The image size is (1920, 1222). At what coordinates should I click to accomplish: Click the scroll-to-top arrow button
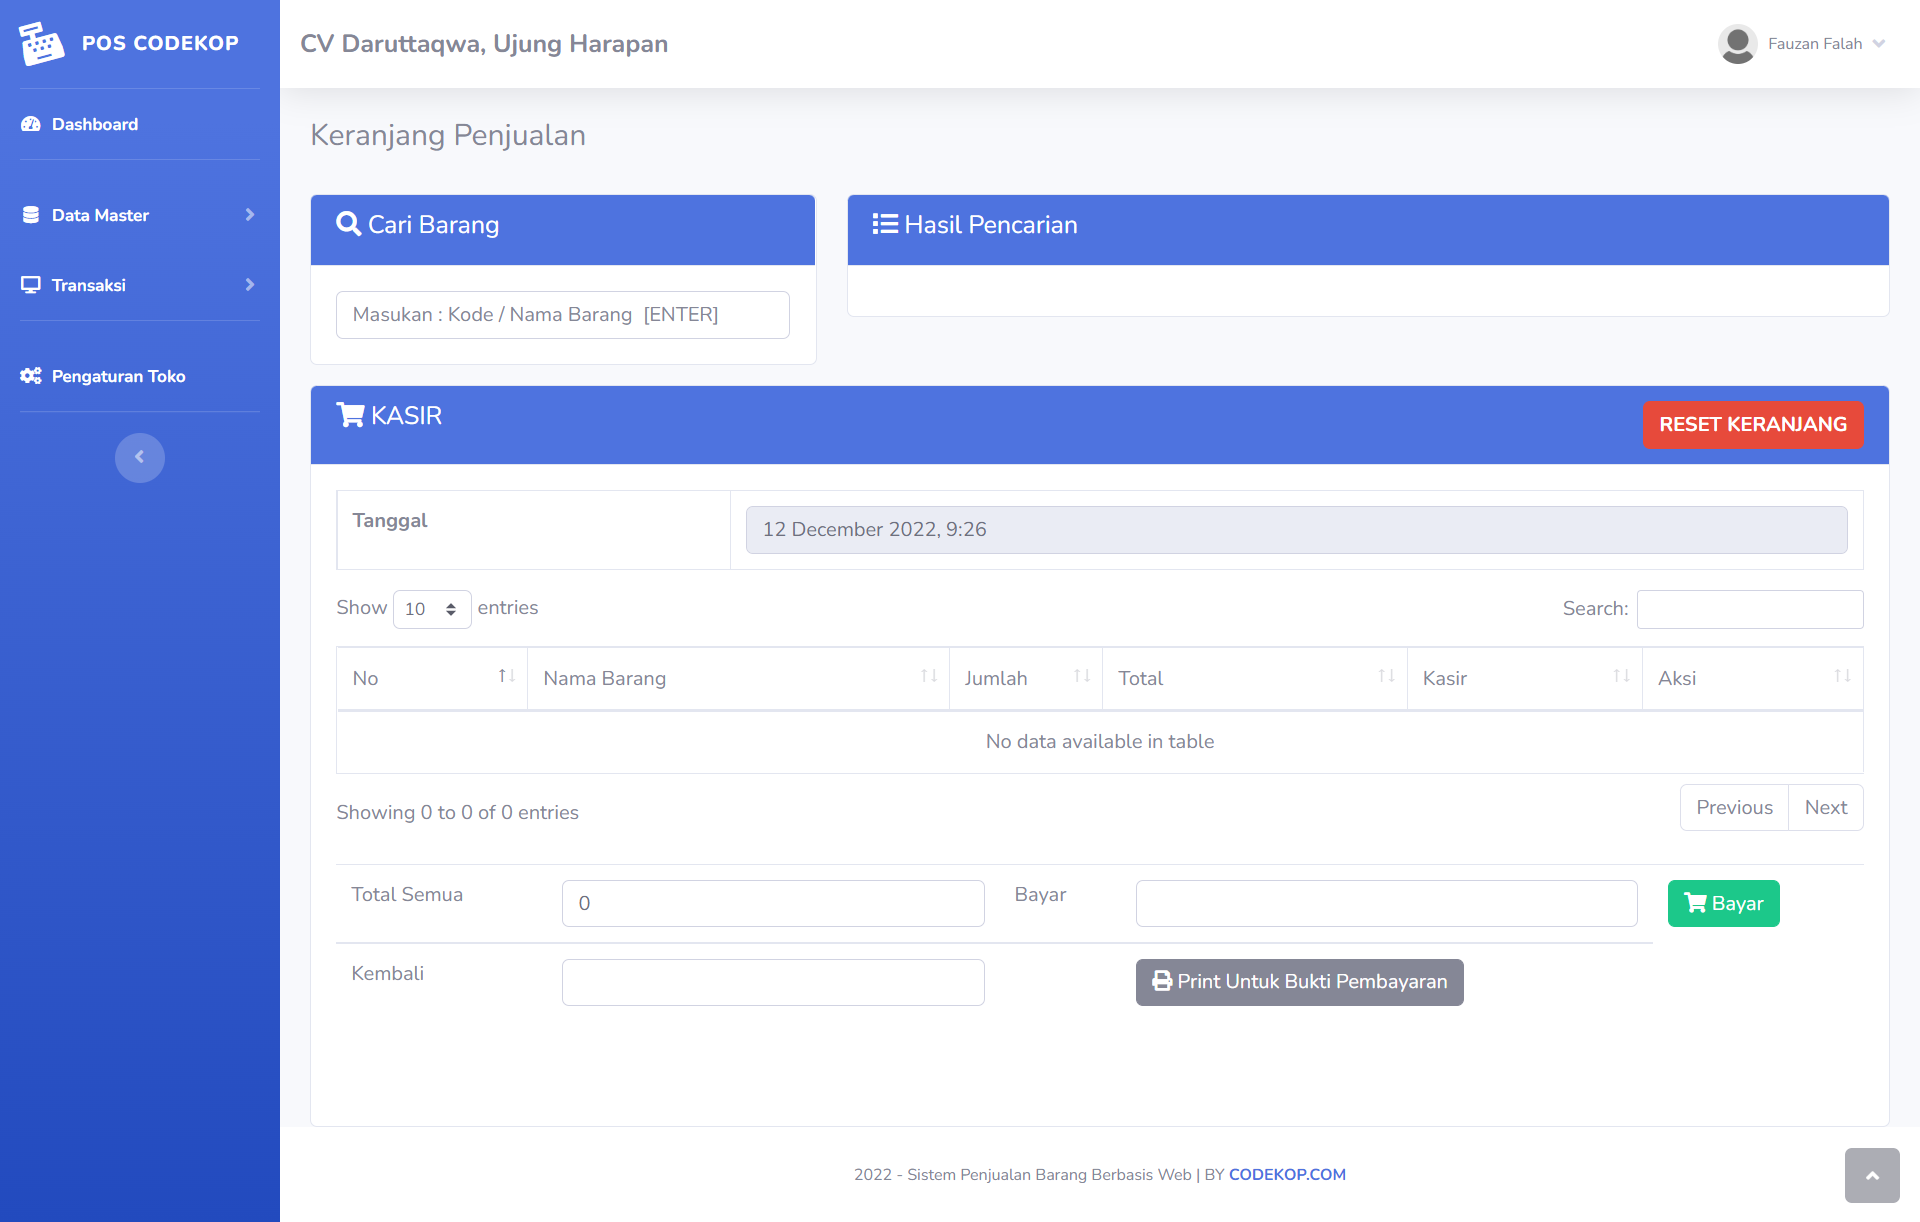coord(1871,1175)
